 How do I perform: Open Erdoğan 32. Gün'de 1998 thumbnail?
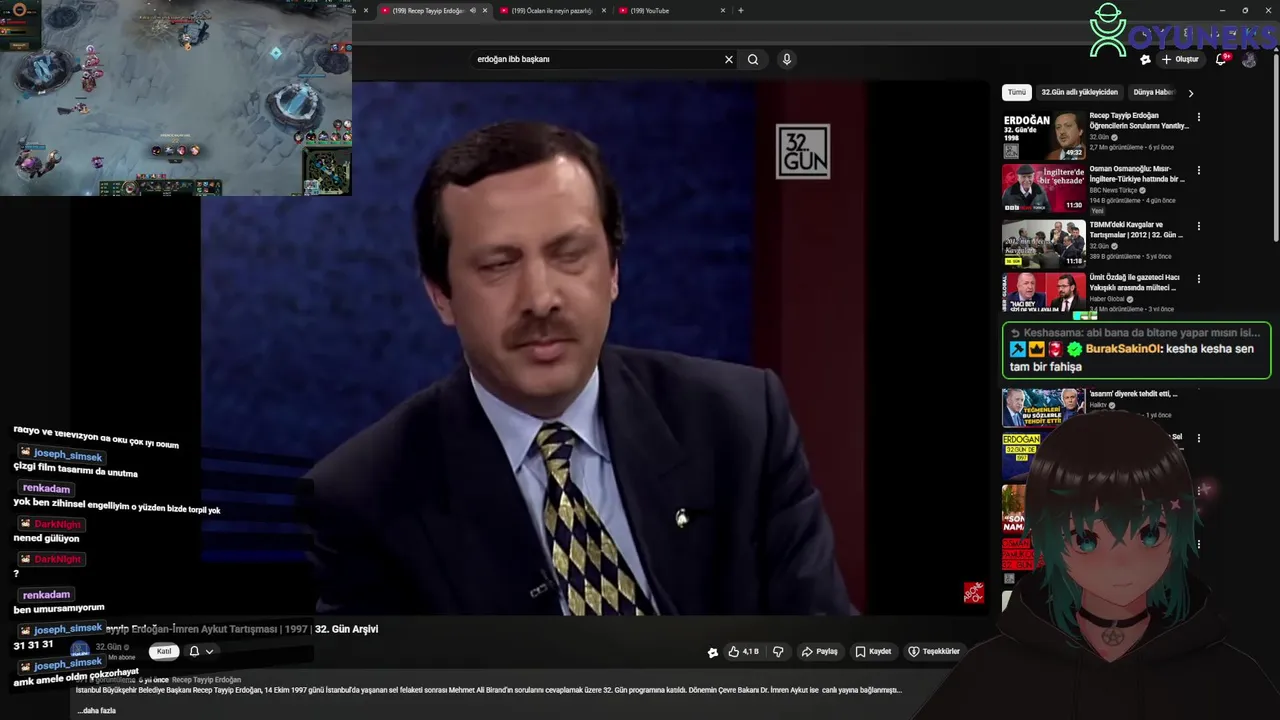point(1043,135)
